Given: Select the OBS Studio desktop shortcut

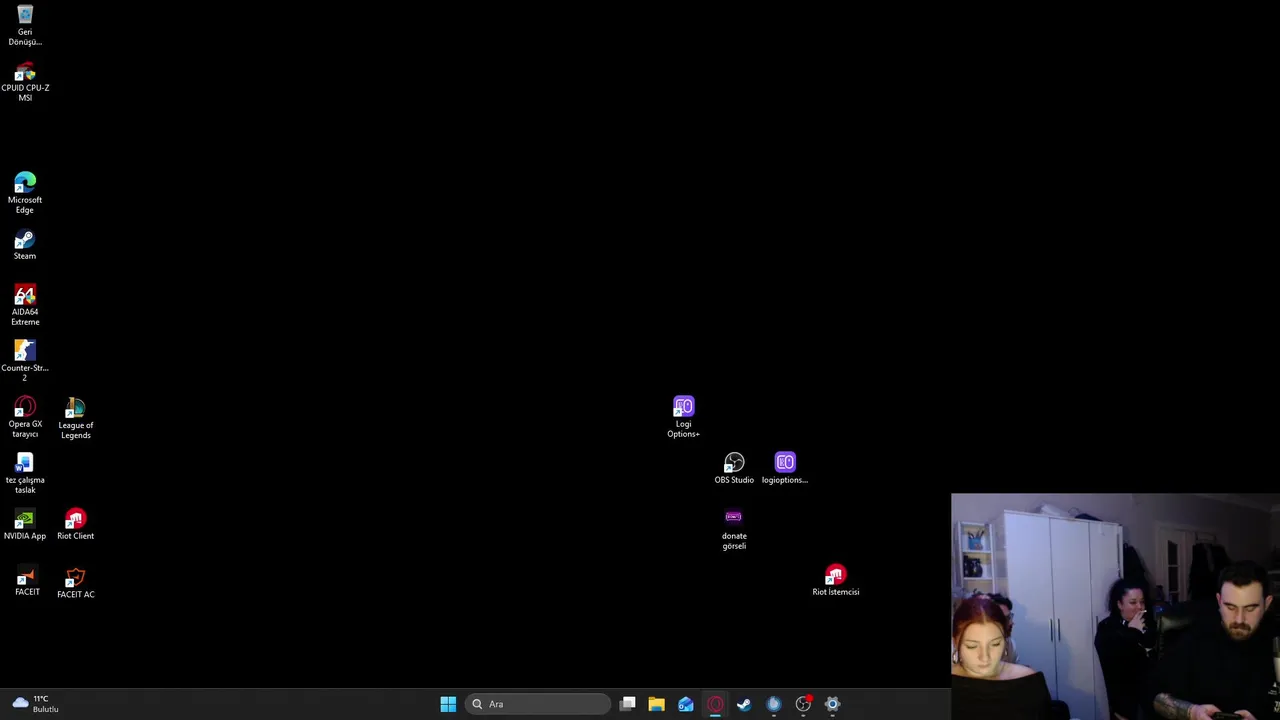Looking at the screenshot, I should coord(734,468).
